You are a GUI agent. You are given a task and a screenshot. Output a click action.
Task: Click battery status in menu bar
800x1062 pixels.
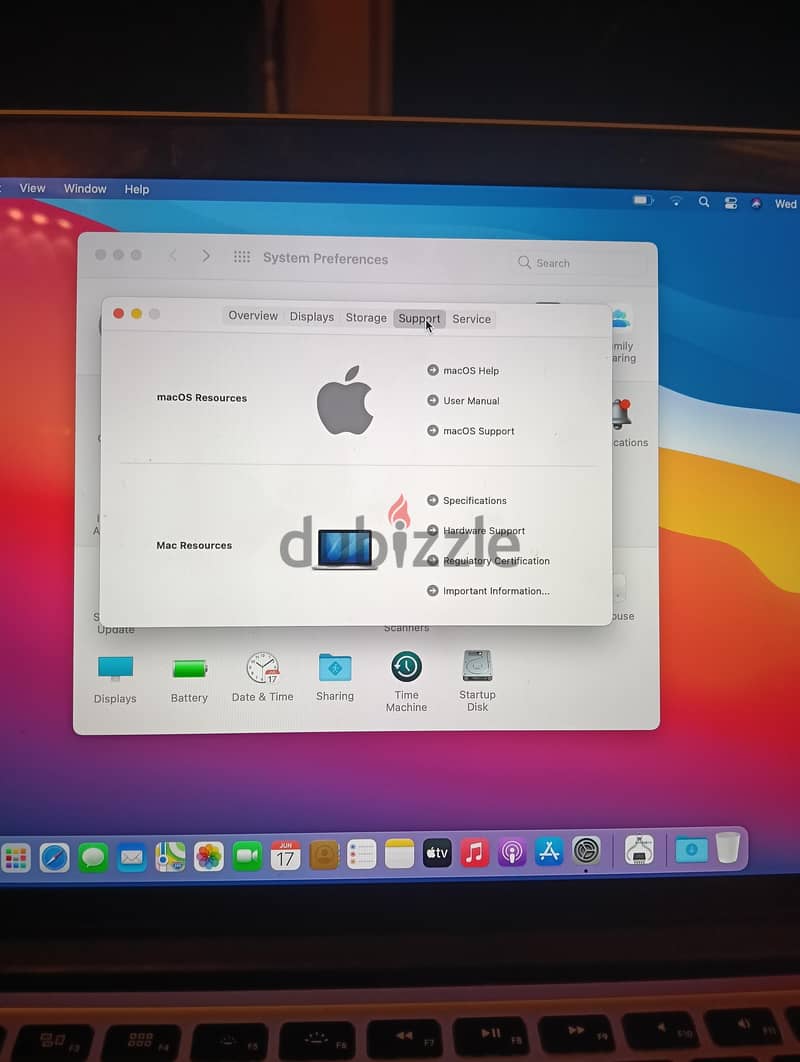tap(643, 200)
